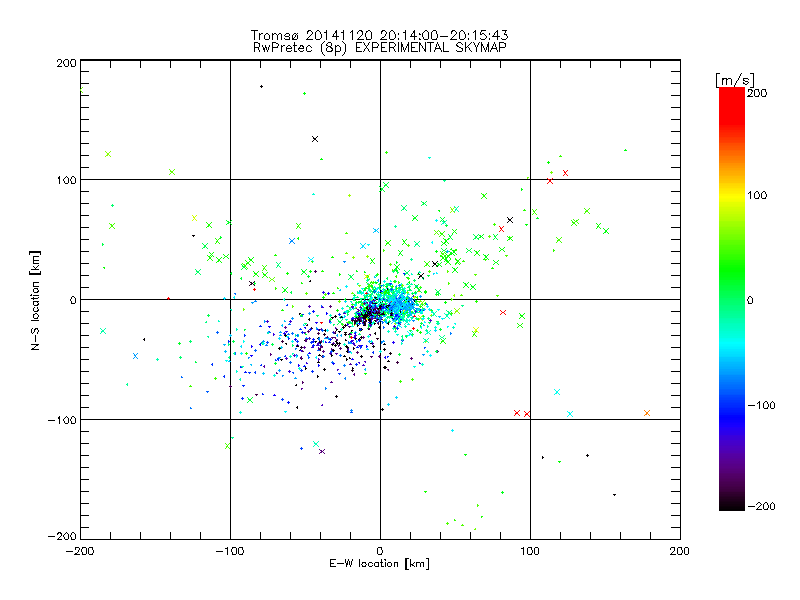Screen dimensions: 800x600
Task: Click the black X marker near top center
Action: coord(315,139)
